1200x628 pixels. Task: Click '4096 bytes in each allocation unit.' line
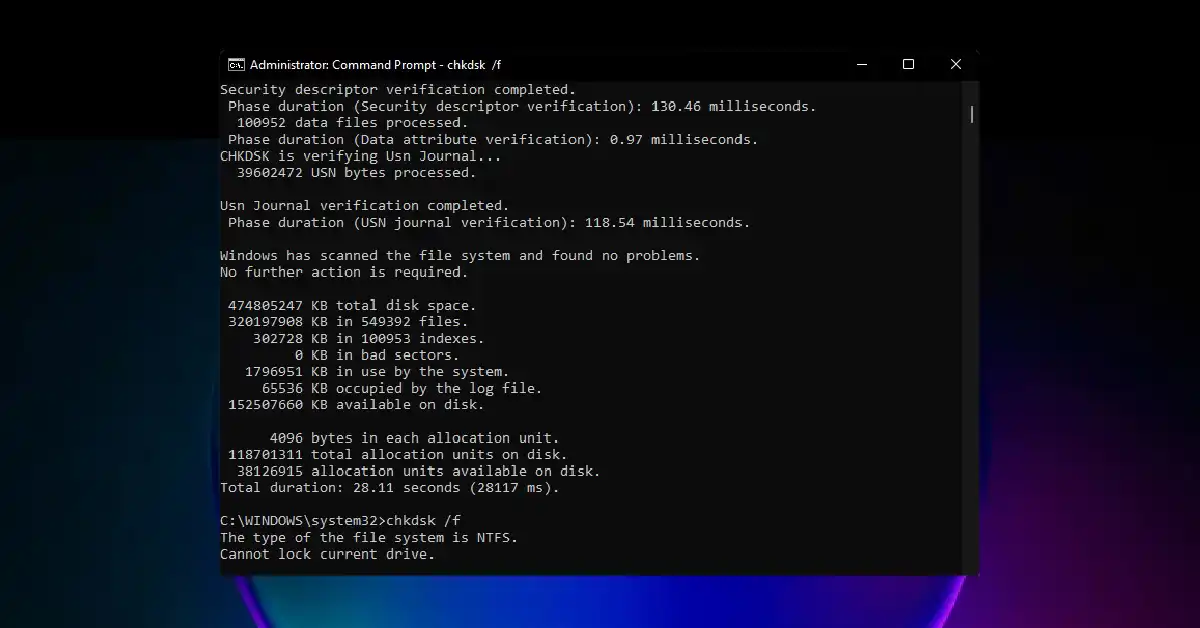tap(414, 438)
